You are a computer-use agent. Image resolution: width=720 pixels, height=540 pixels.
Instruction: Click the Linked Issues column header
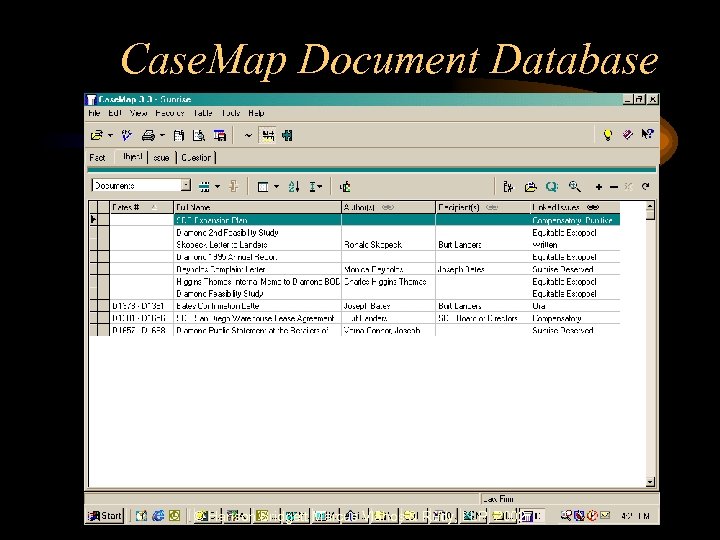tap(575, 208)
